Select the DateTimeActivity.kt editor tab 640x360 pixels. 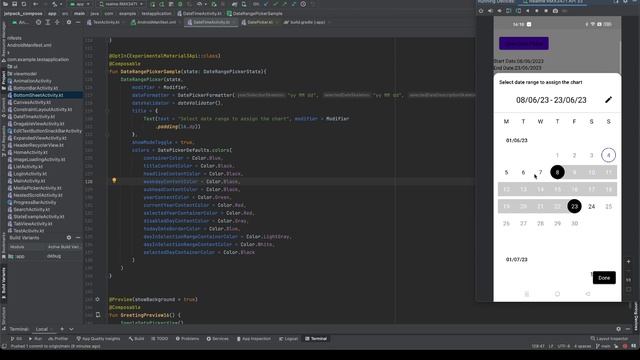click(211, 22)
